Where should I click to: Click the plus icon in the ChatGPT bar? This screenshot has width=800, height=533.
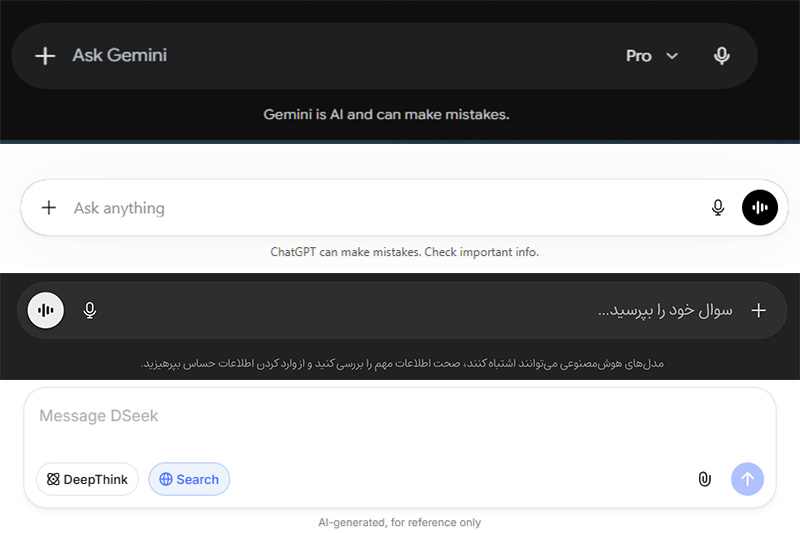coord(49,208)
